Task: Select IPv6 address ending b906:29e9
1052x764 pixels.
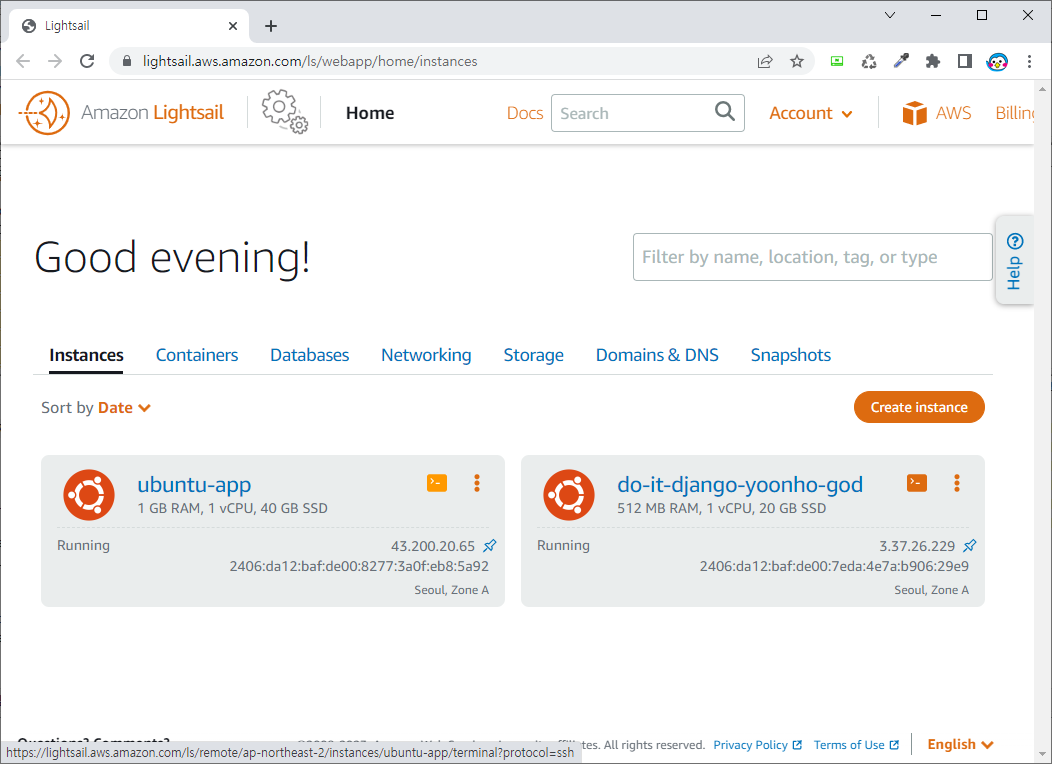Action: tap(834, 566)
